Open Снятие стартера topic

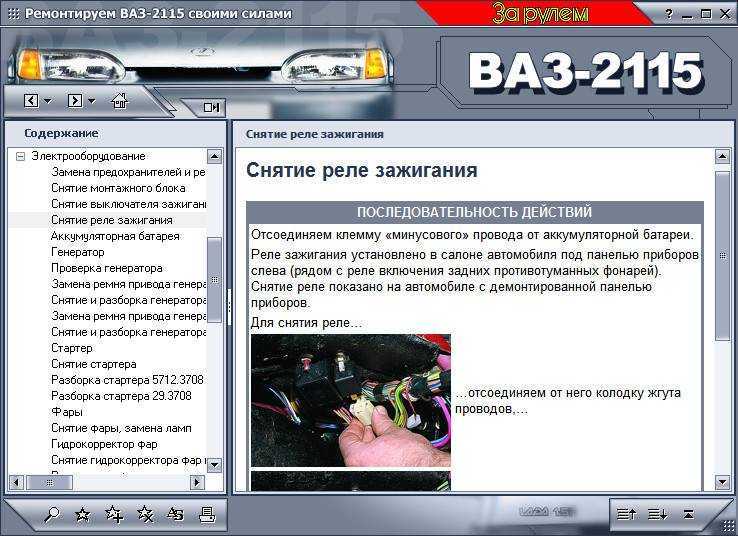pos(94,364)
